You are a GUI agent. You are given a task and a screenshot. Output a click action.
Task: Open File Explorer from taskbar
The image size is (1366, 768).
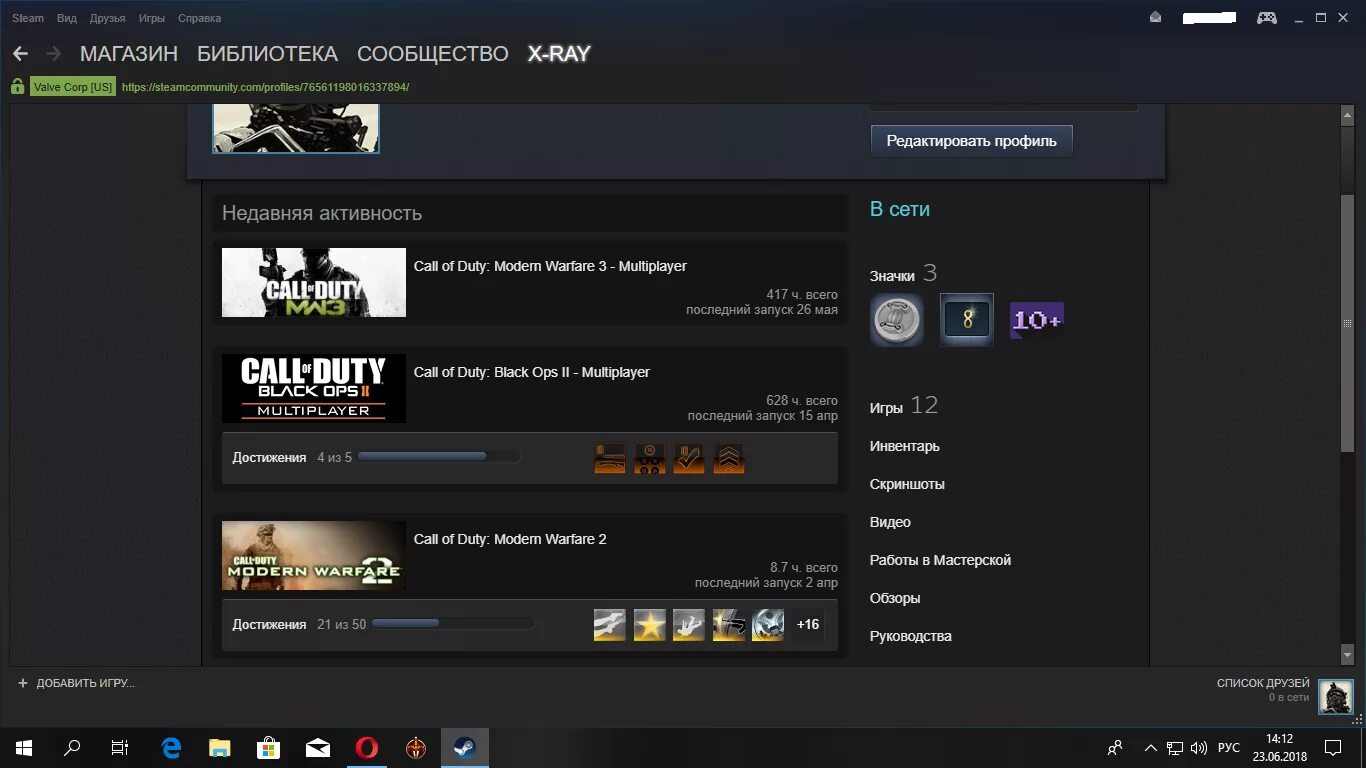pos(220,748)
